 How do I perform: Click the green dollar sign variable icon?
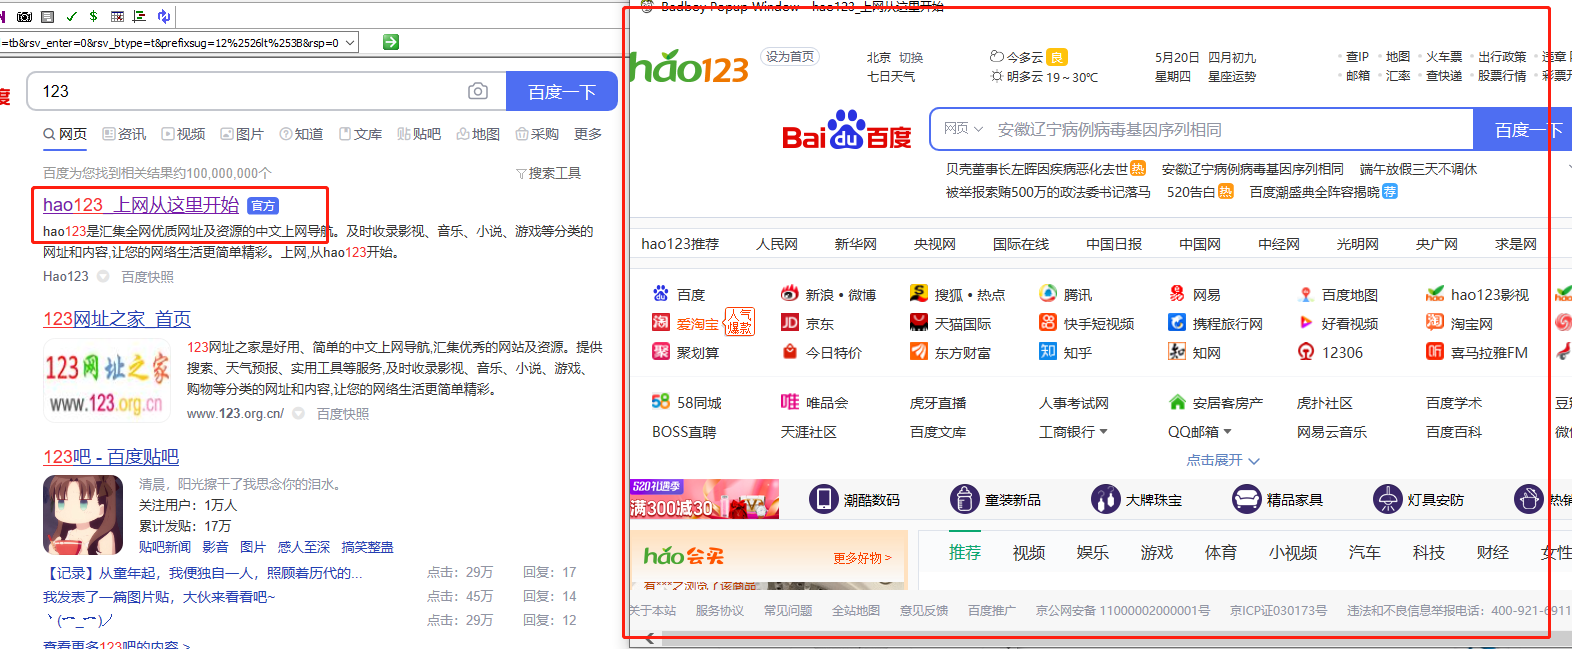(93, 16)
